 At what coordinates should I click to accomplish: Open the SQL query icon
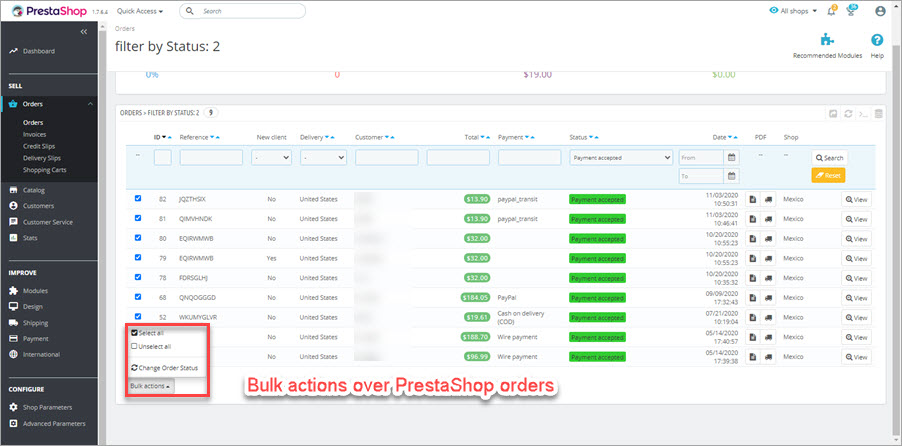coord(863,113)
